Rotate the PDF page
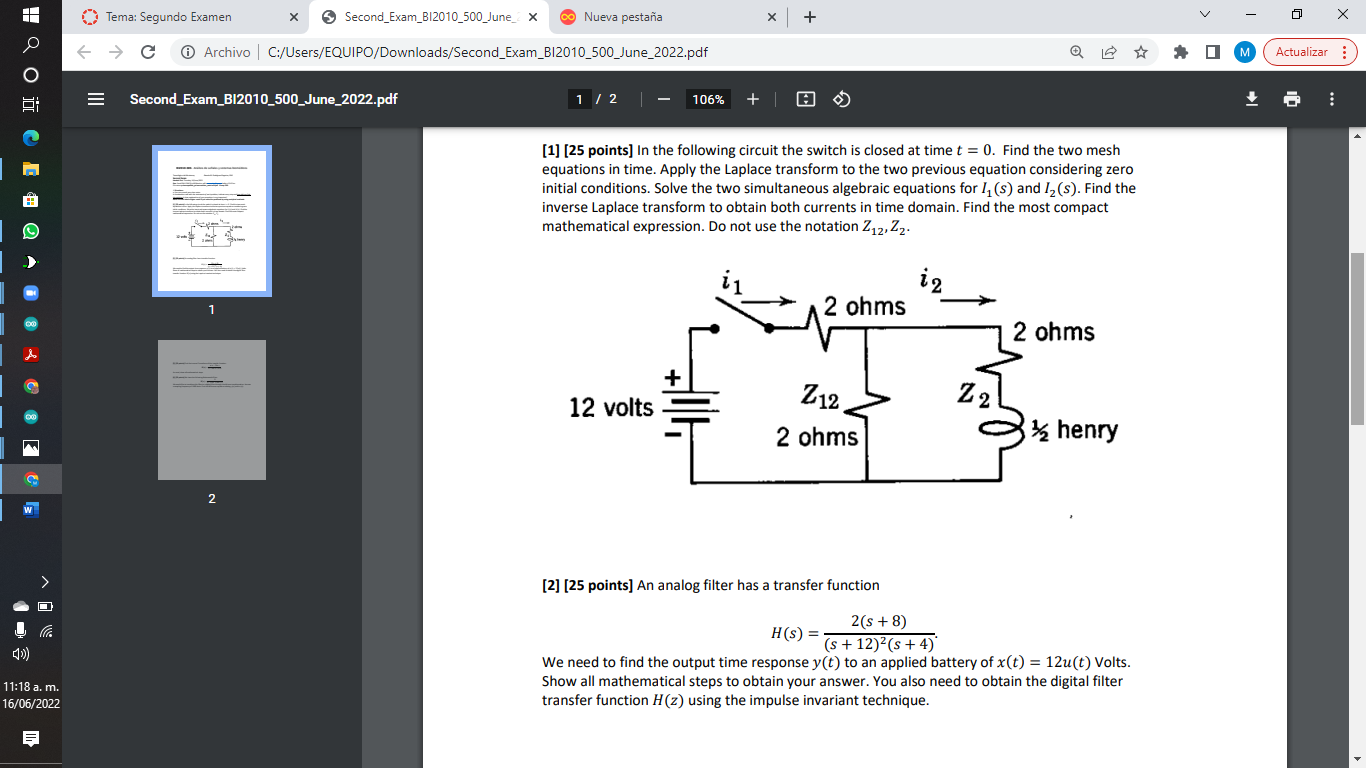Viewport: 1366px width, 768px height. [841, 99]
